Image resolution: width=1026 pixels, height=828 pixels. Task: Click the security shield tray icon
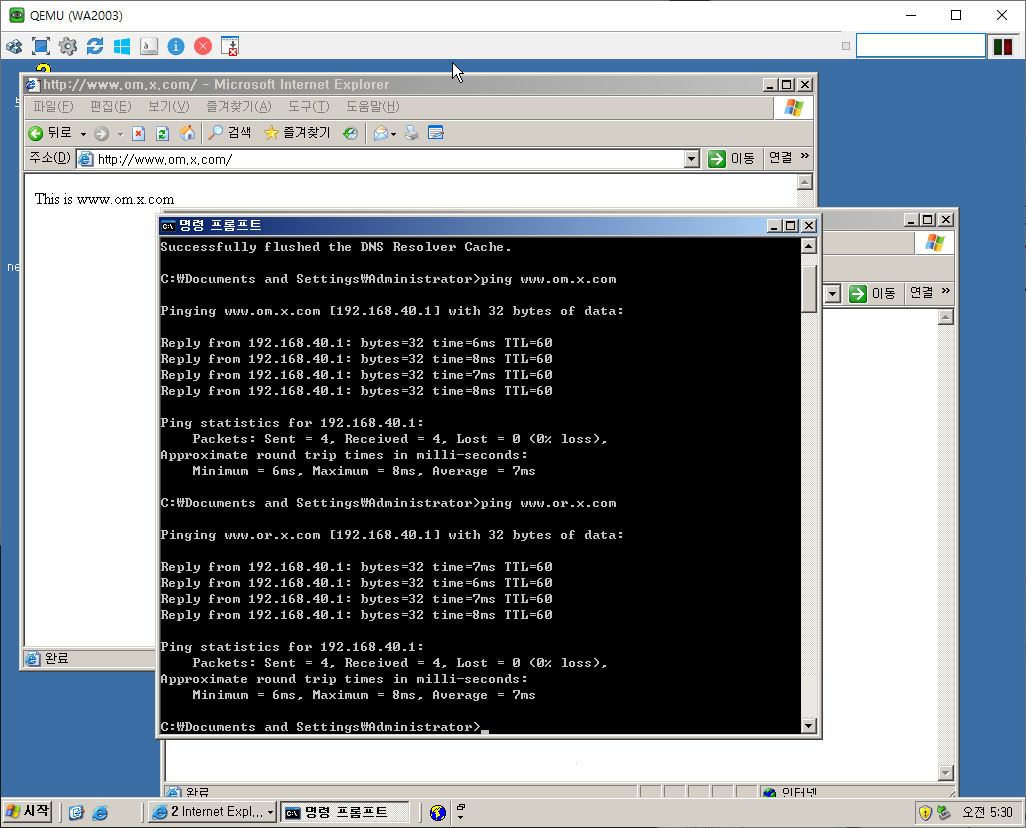click(925, 813)
